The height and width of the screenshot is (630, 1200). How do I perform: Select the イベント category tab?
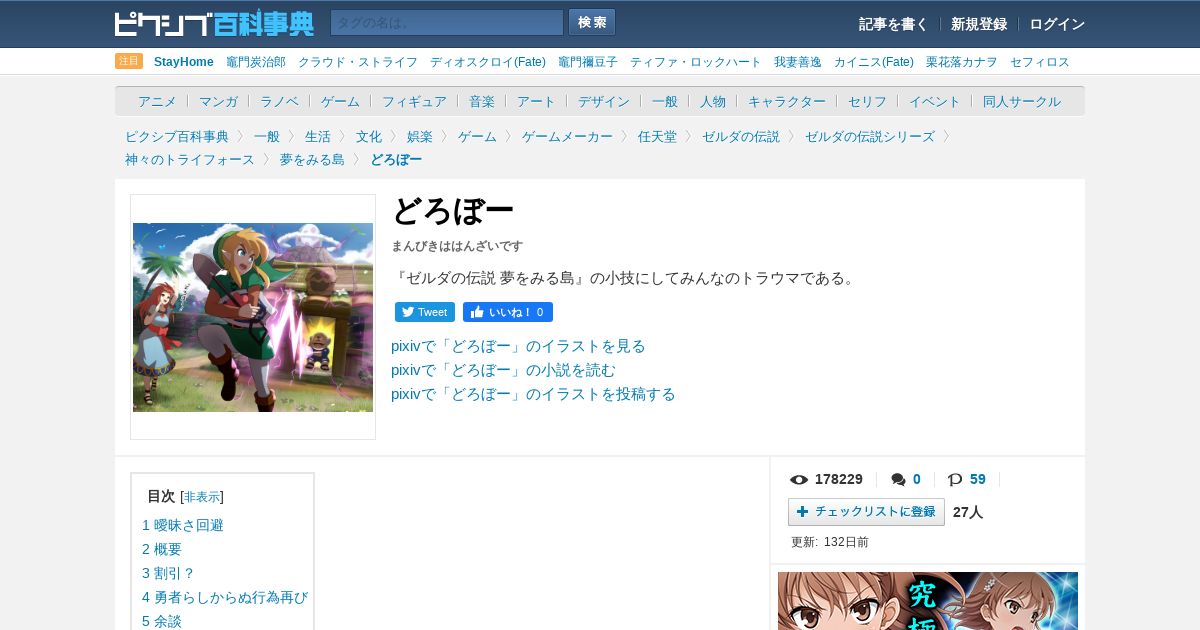tap(935, 101)
